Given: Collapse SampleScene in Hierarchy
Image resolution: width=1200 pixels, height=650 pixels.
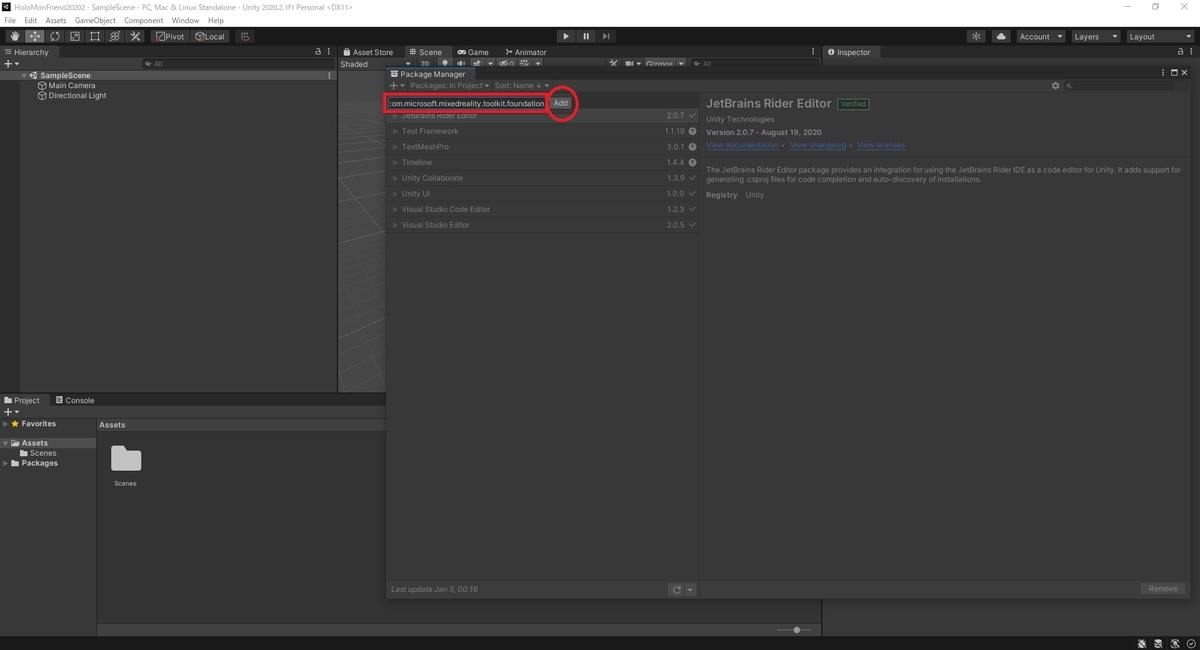Looking at the screenshot, I should [x=24, y=75].
